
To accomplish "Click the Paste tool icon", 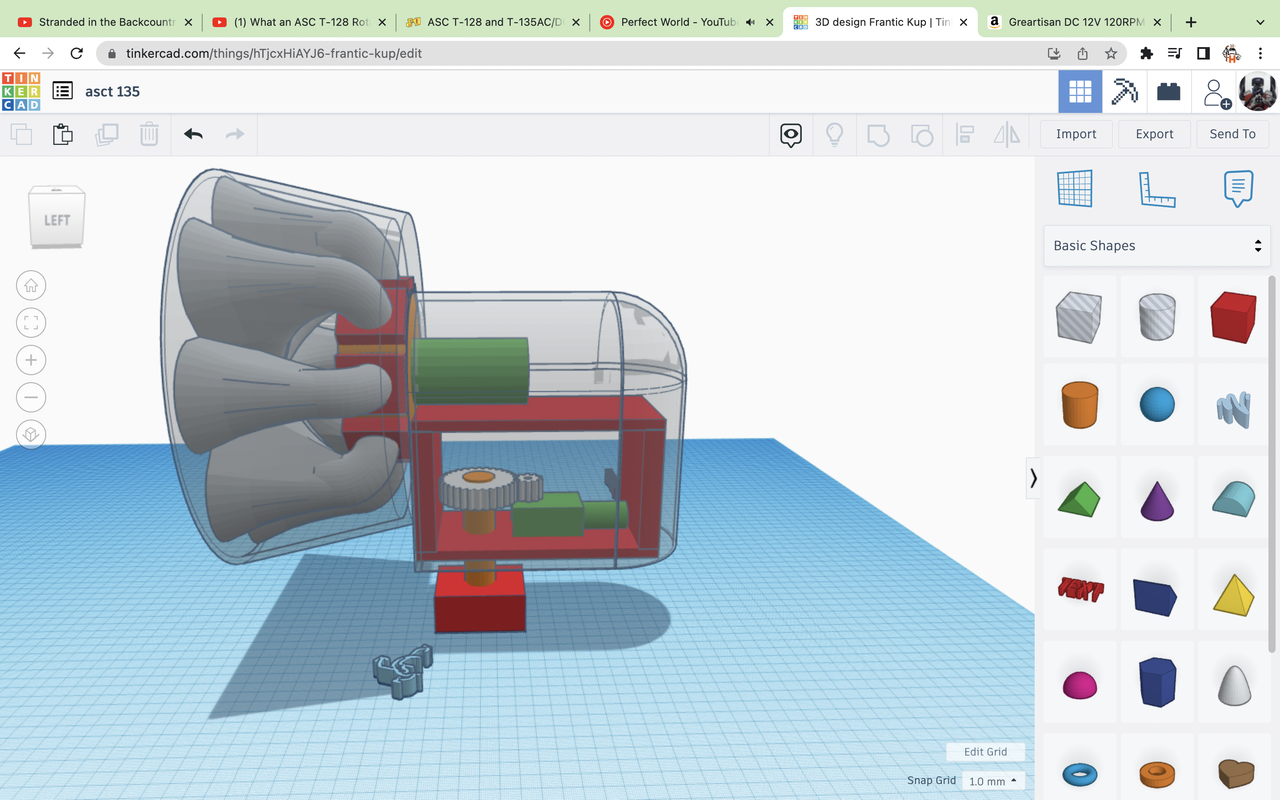I will (x=63, y=134).
